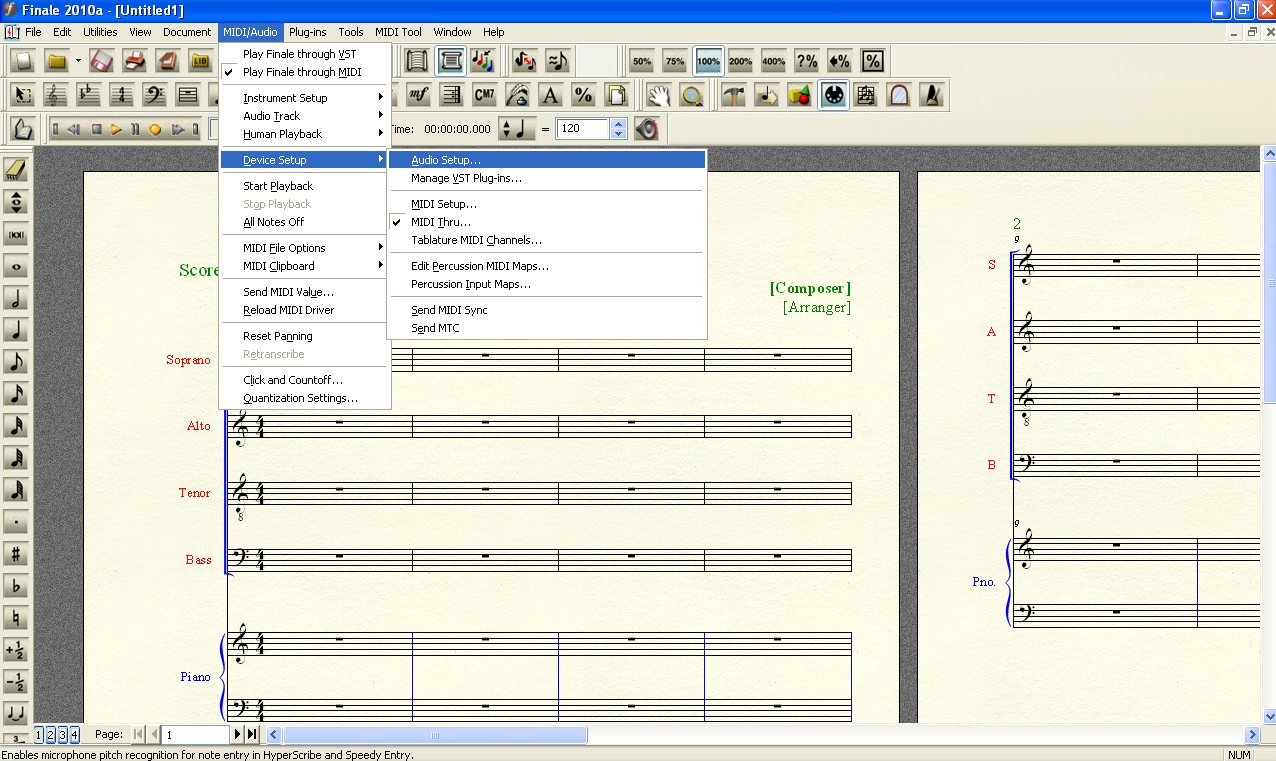Open Audio Setup from the submenu

(446, 160)
